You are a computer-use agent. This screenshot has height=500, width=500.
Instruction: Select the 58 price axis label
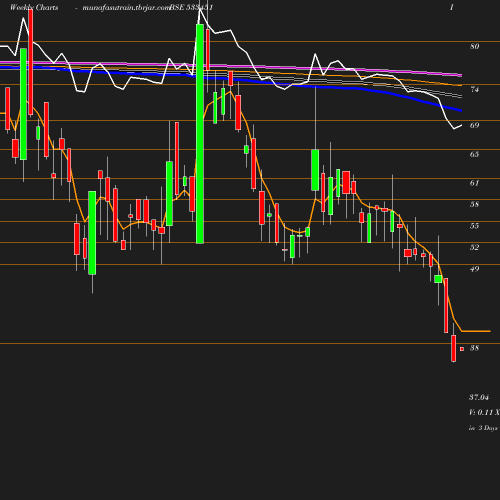pos(475,204)
